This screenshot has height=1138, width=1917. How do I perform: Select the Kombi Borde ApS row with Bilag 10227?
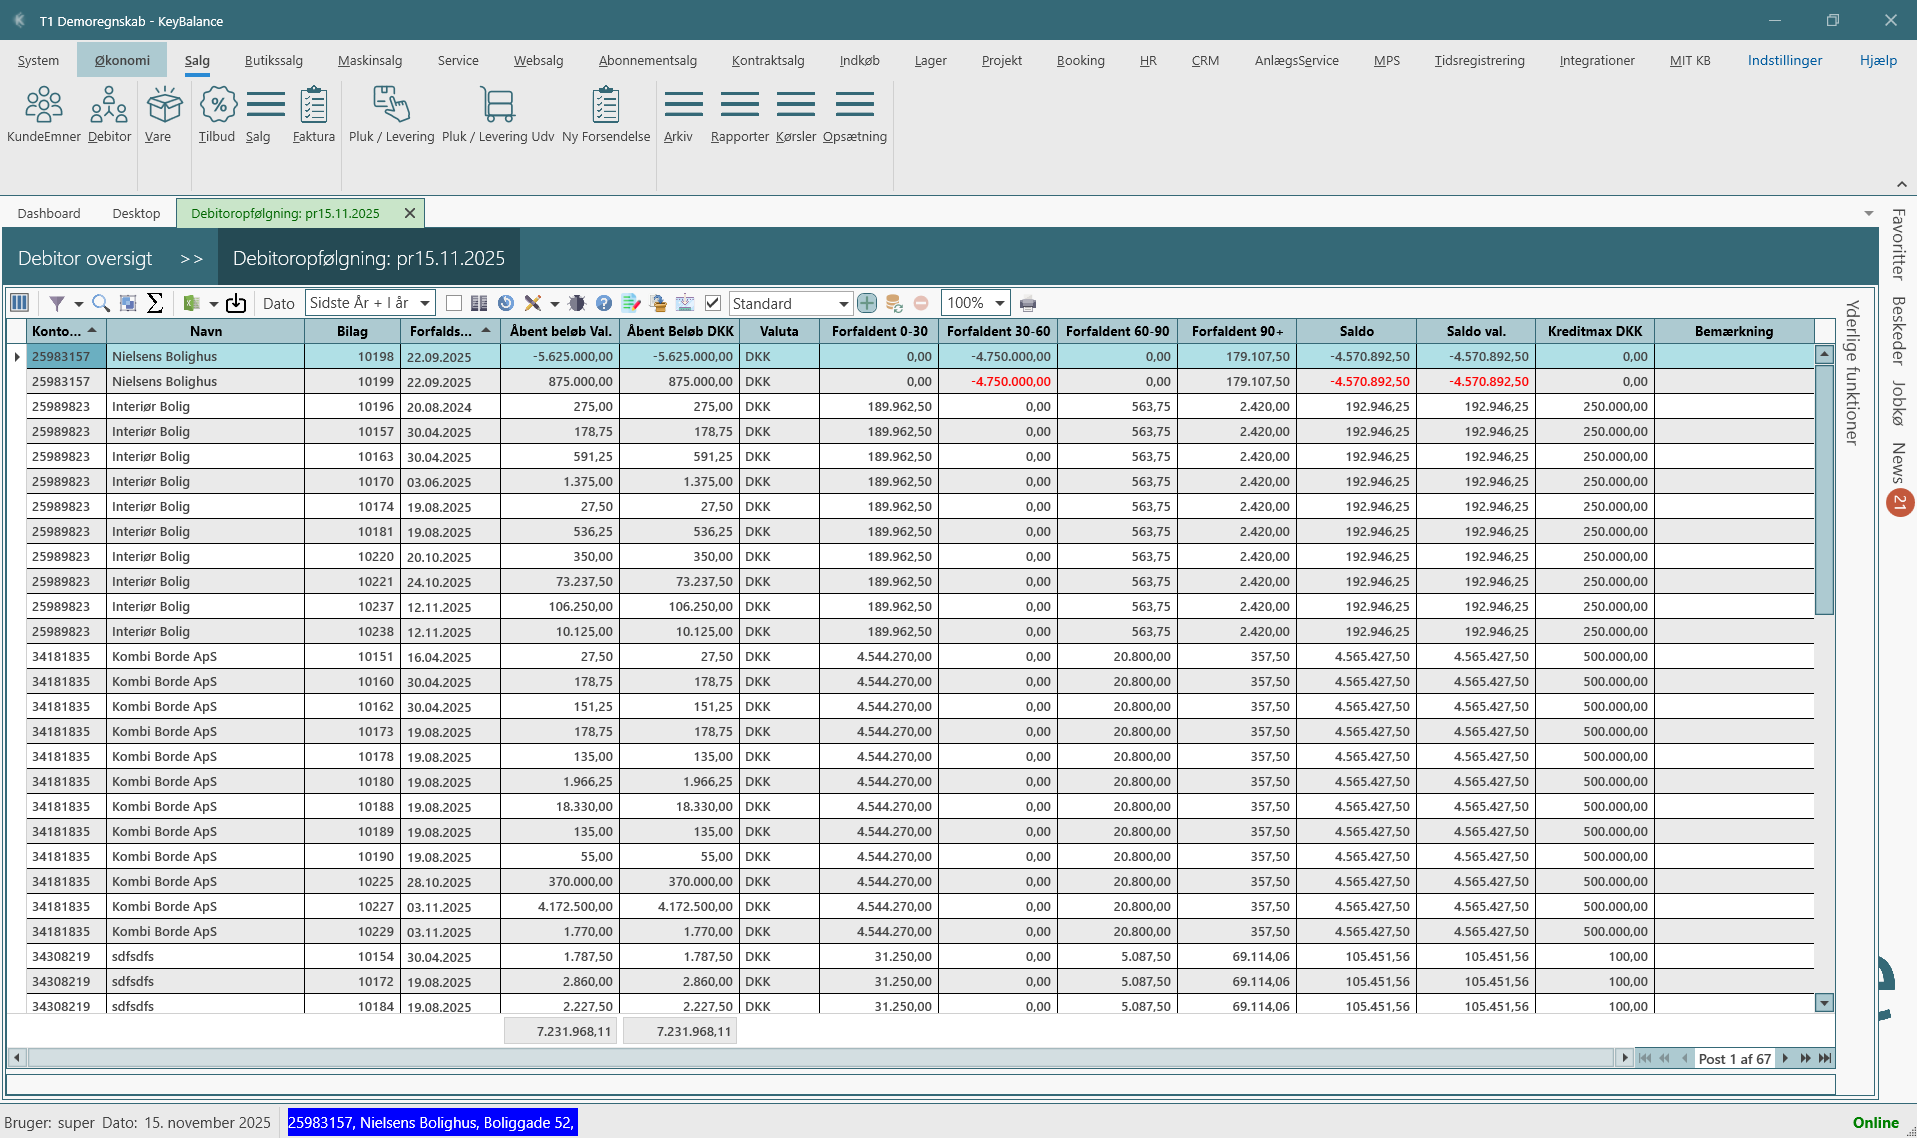click(164, 906)
